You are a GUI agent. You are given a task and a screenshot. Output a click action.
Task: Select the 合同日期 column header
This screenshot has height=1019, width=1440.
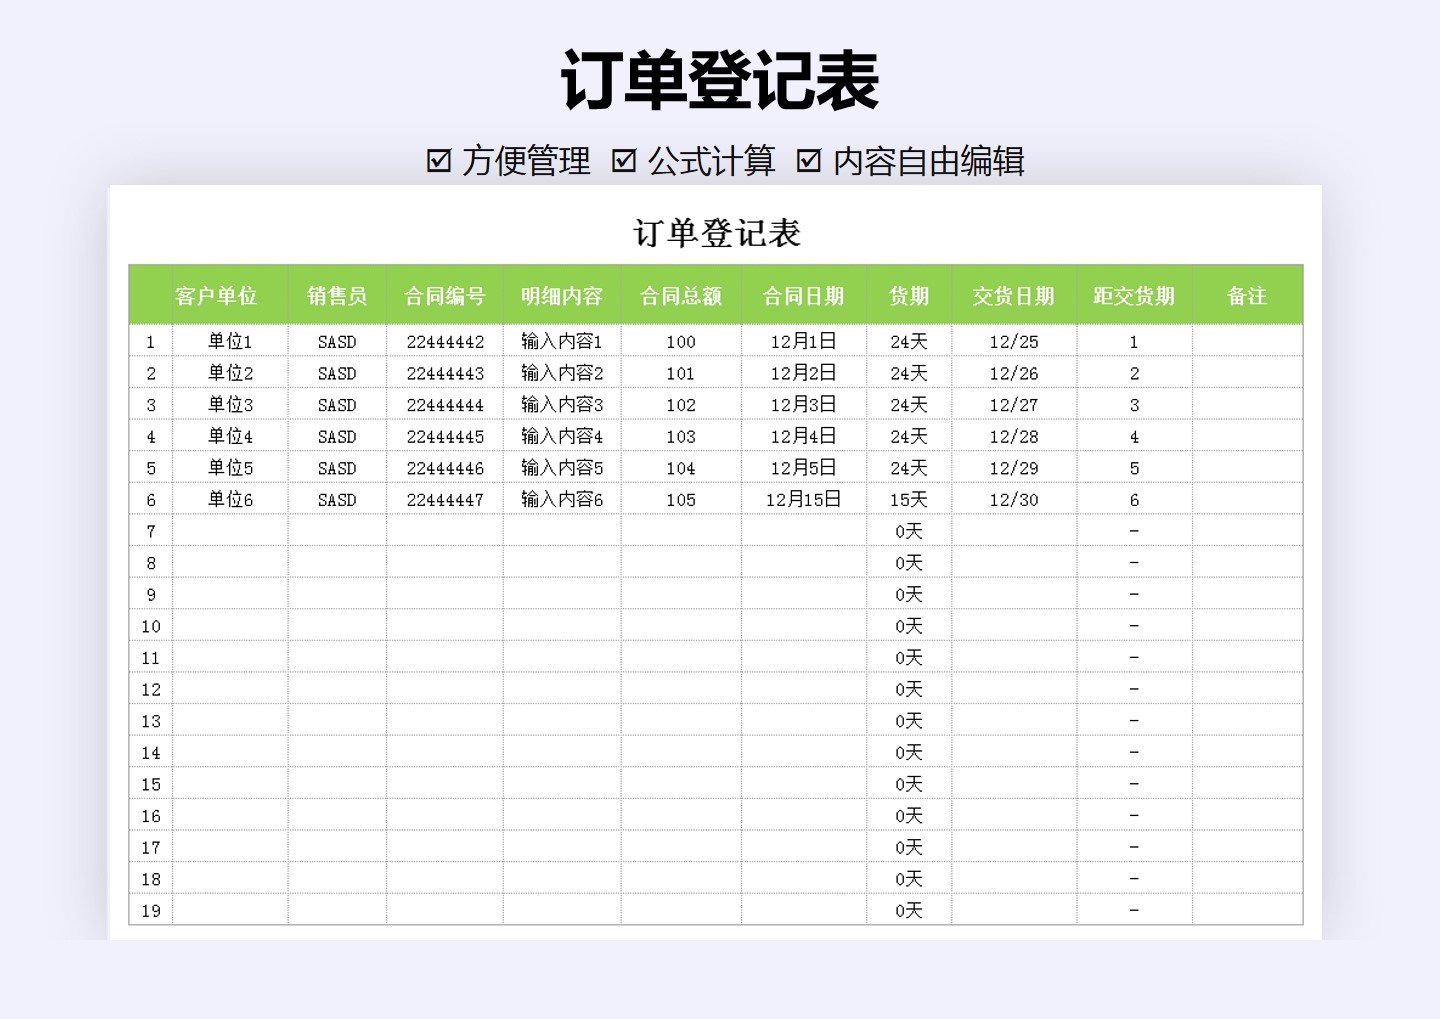[805, 296]
